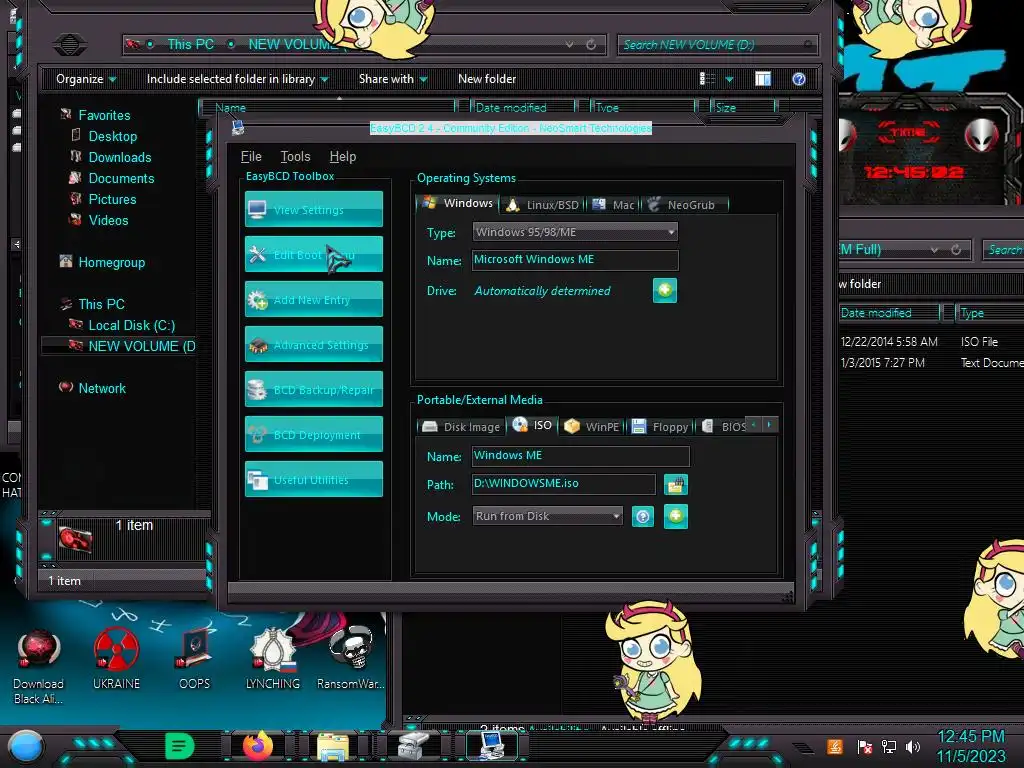Open the Help menu in EasyBCD
1024x768 pixels.
[x=343, y=157]
